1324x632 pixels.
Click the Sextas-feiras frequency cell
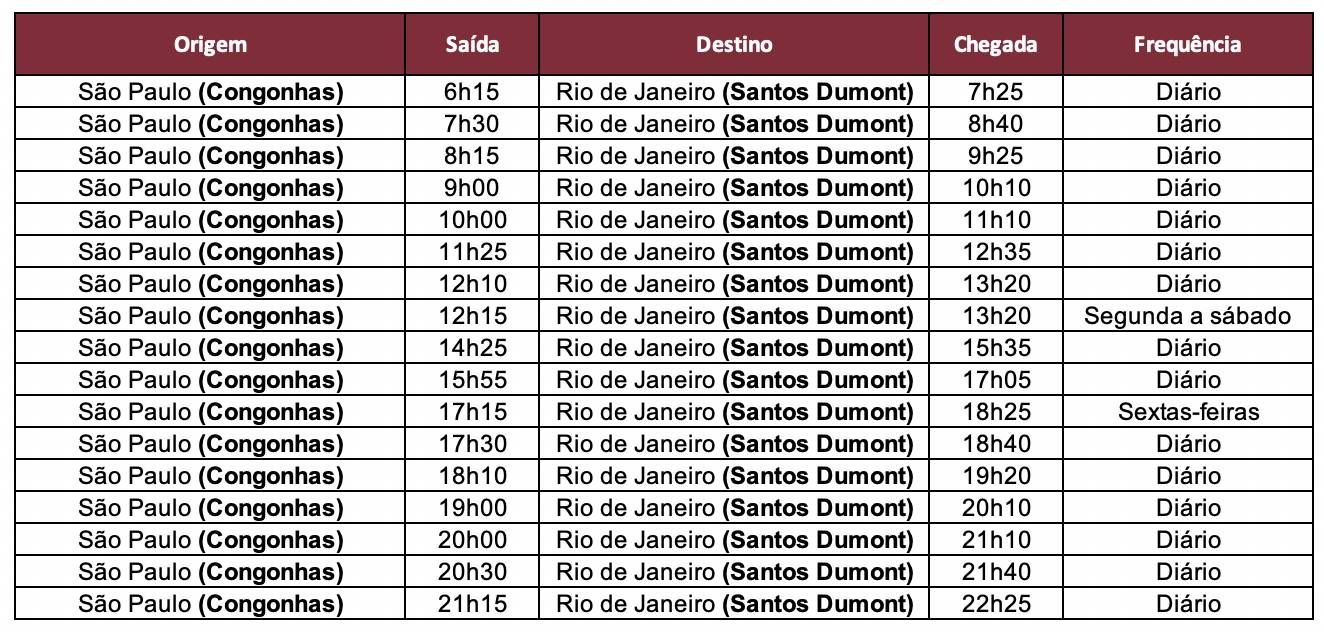(x=1188, y=412)
